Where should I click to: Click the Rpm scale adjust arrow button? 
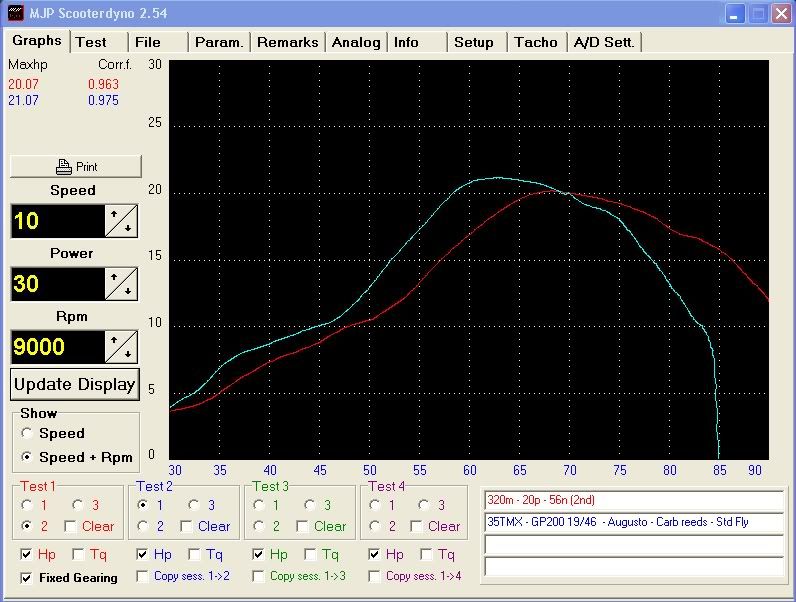click(122, 347)
